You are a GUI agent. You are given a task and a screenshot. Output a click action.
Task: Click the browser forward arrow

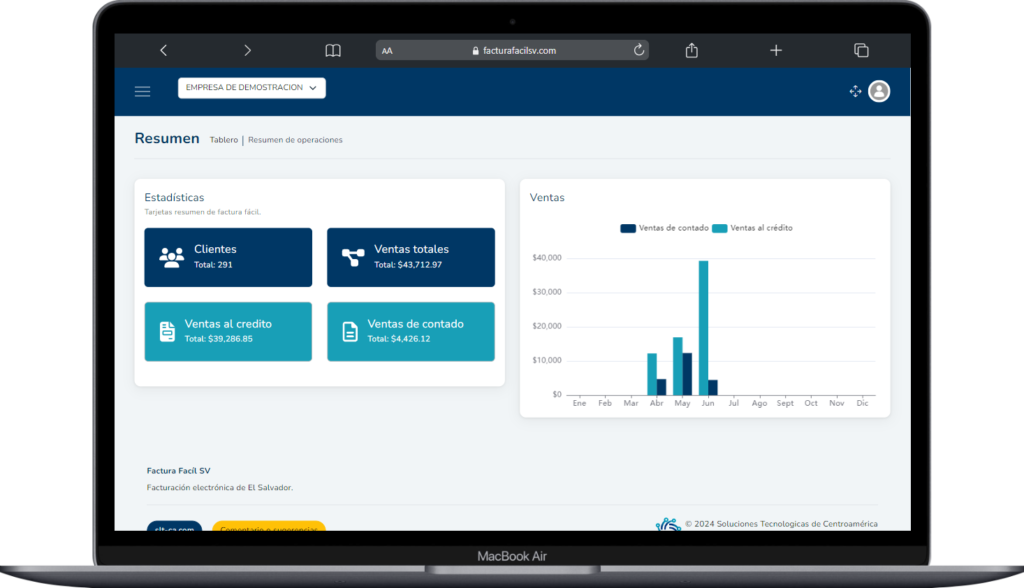click(x=247, y=50)
